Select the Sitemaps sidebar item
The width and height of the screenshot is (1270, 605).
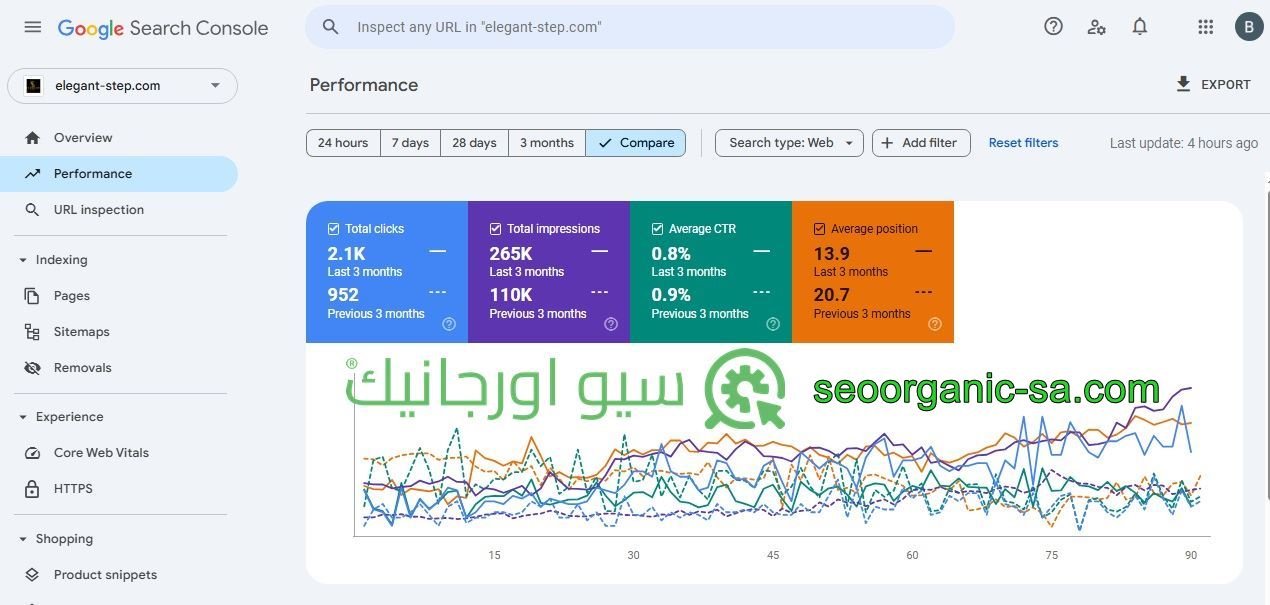(x=81, y=331)
